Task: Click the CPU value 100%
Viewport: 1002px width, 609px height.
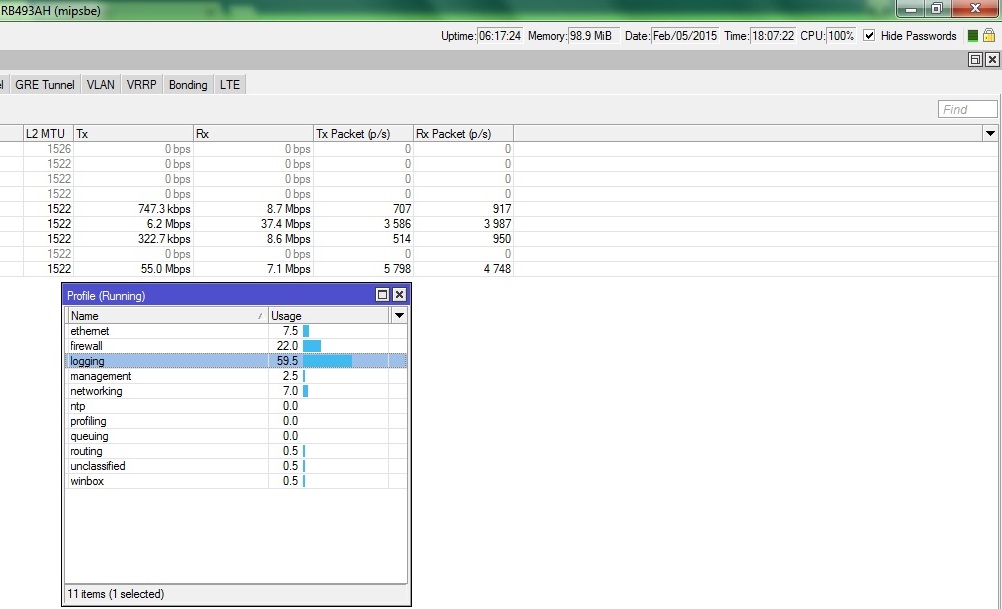Action: 841,36
